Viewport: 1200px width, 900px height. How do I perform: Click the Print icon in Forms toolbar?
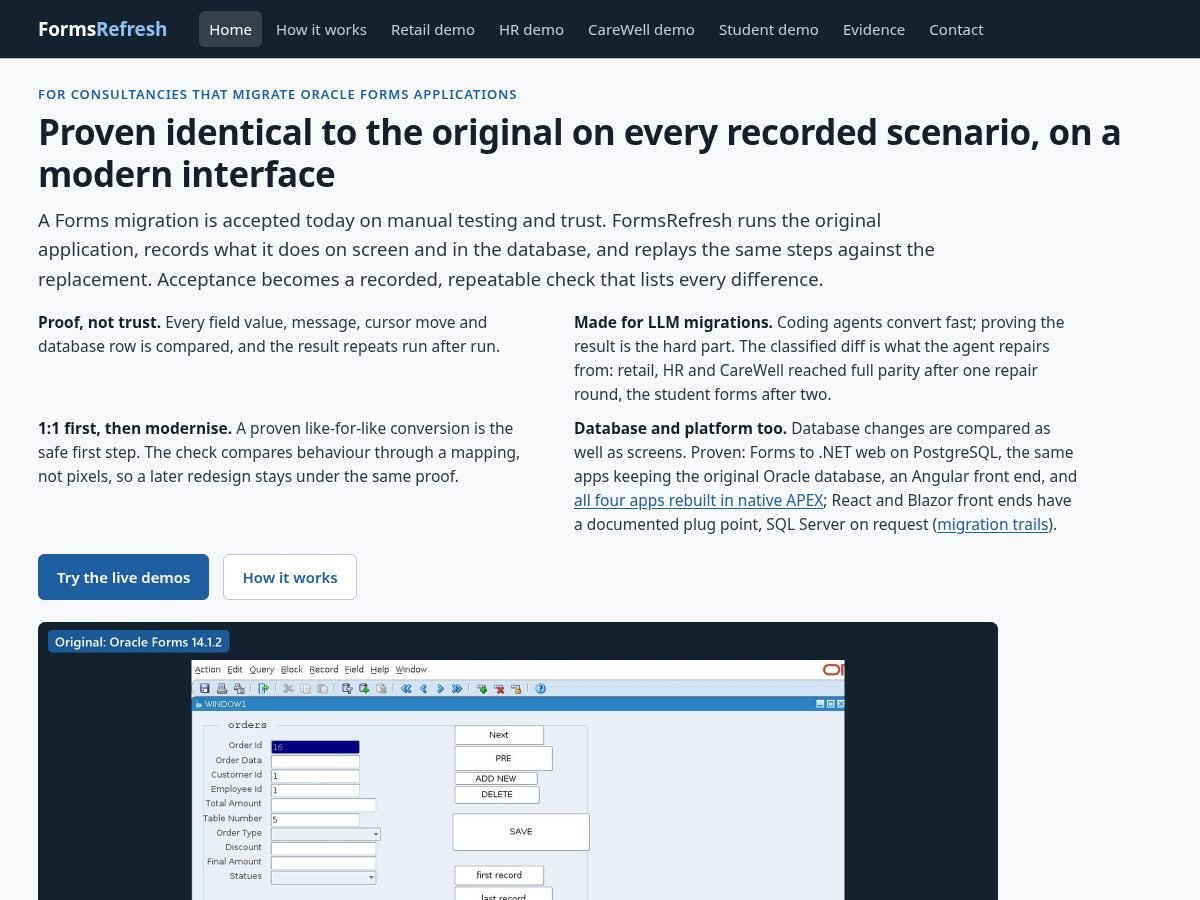222,688
